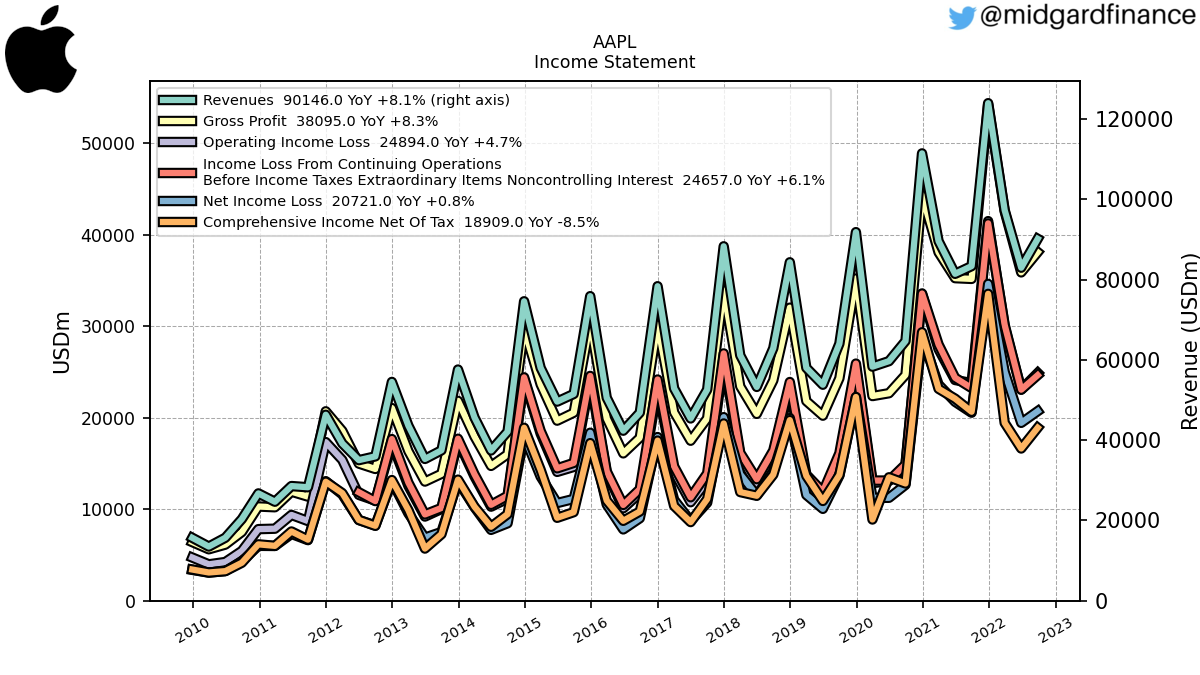Click the 2022 revenue peak on teal line
The width and height of the screenshot is (1200, 675).
(x=988, y=104)
